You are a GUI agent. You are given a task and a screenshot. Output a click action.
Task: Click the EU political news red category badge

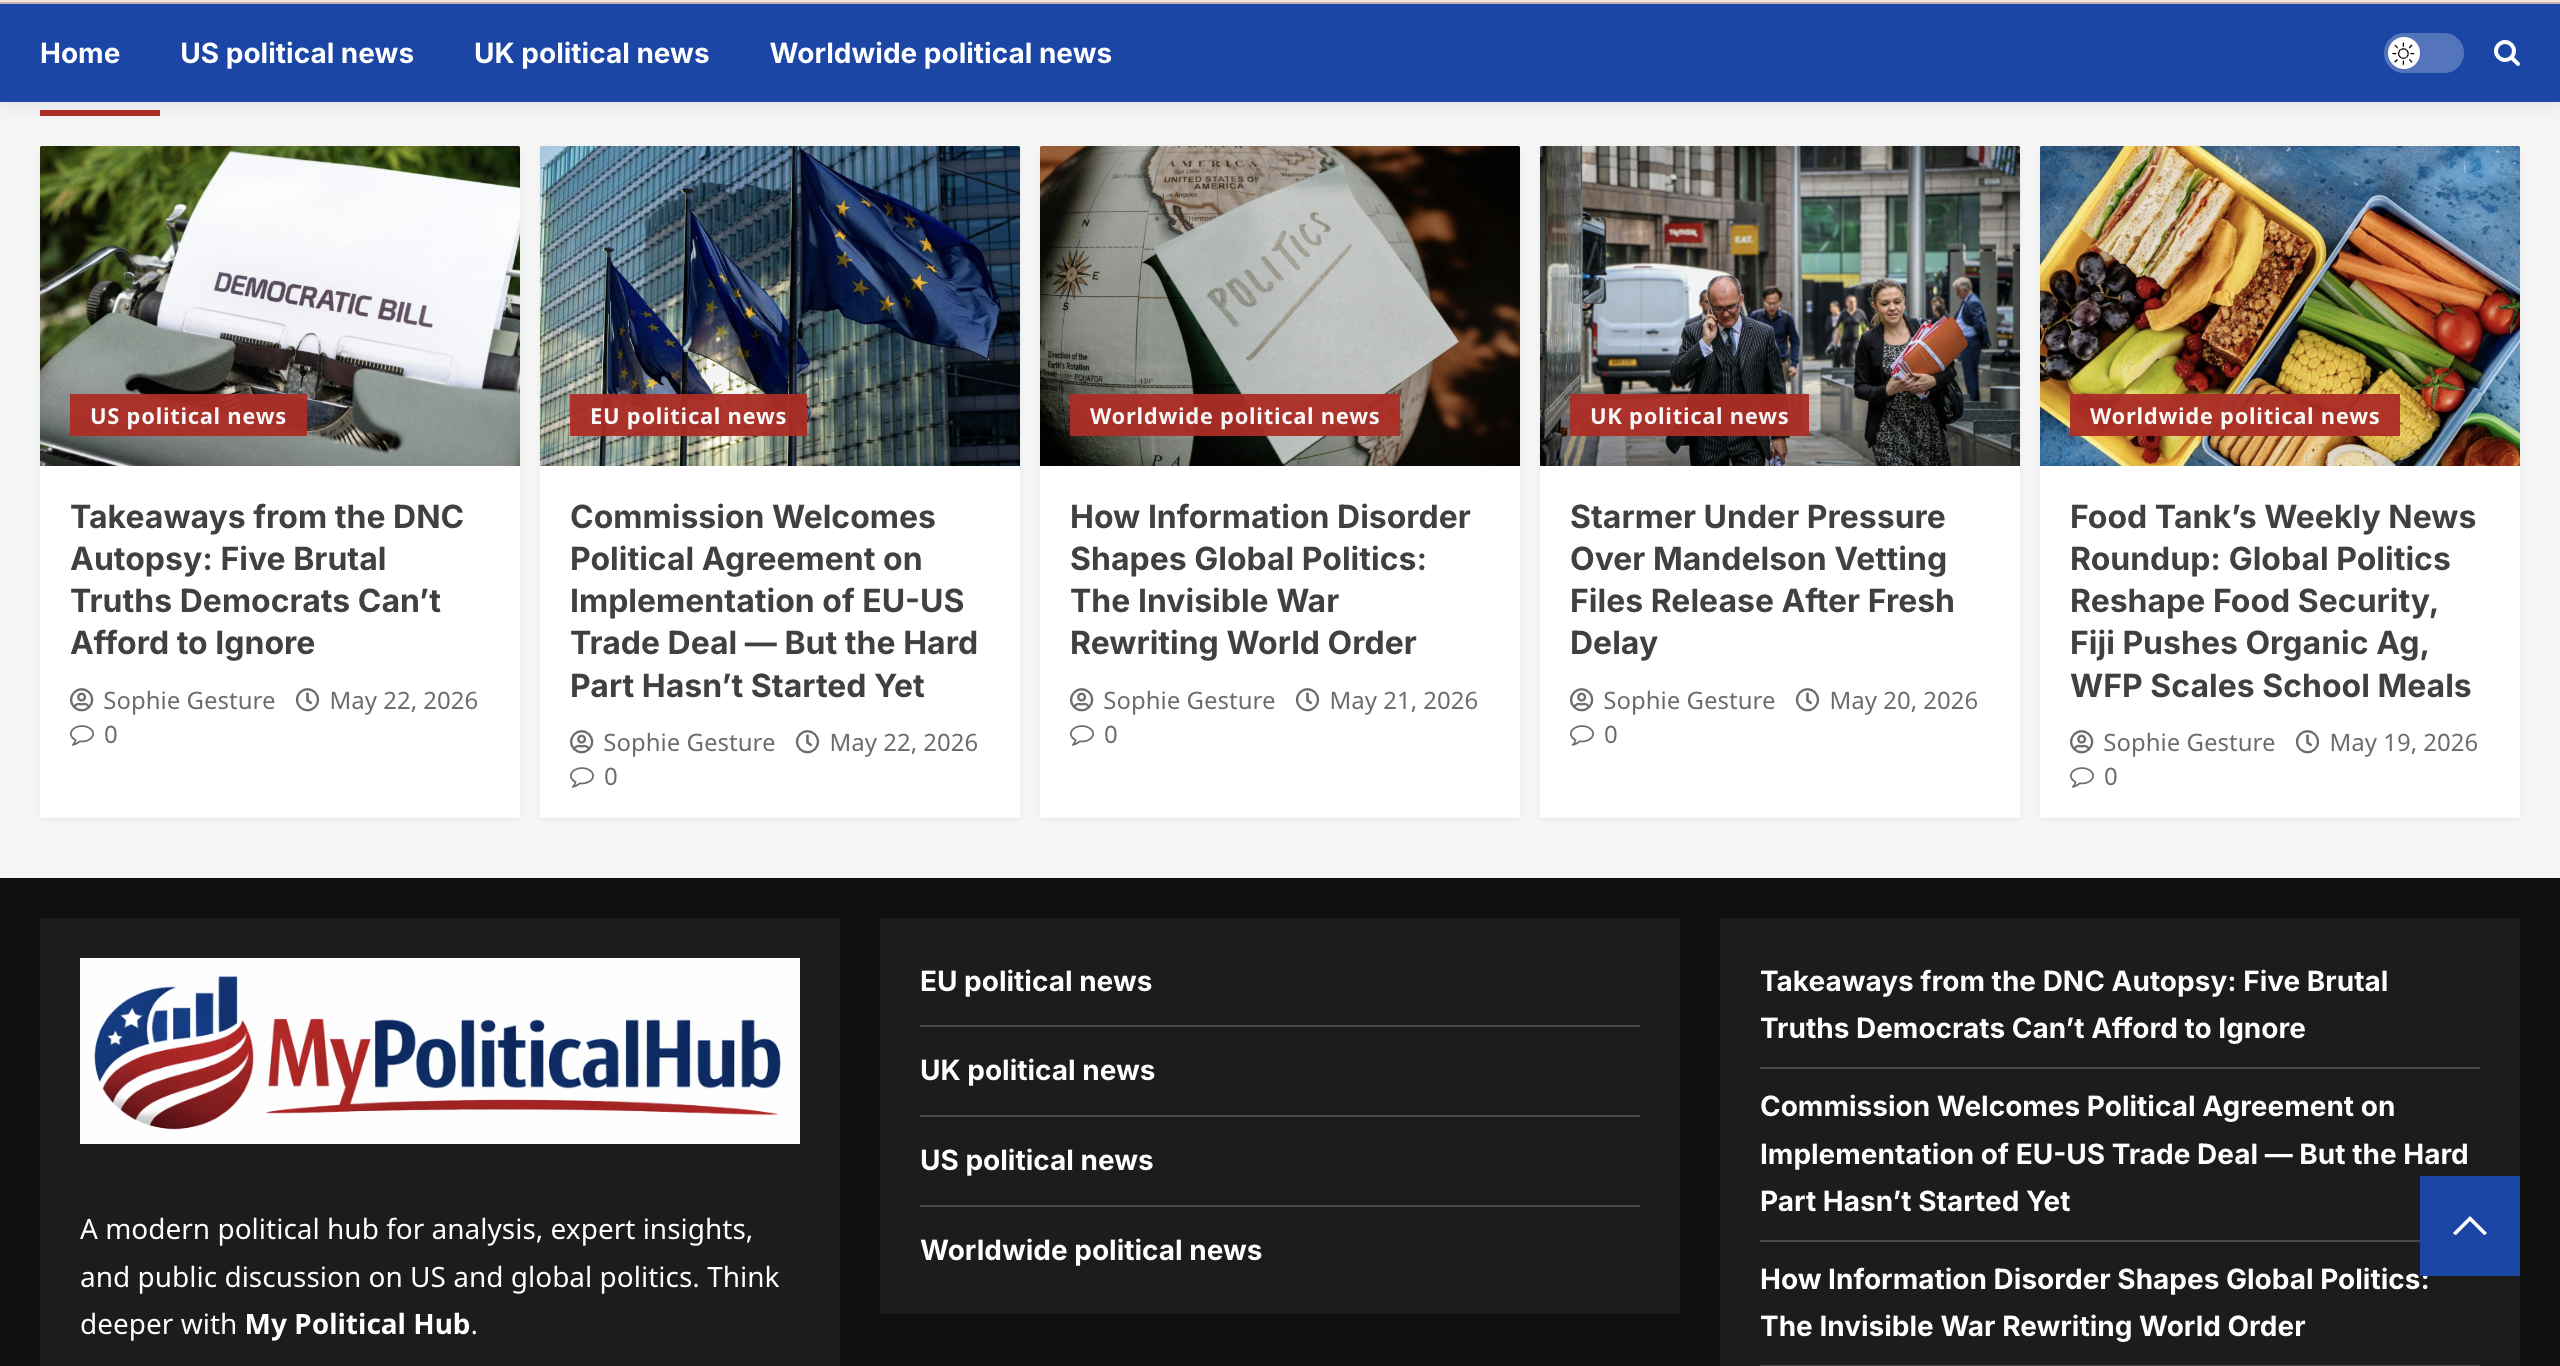(x=688, y=415)
